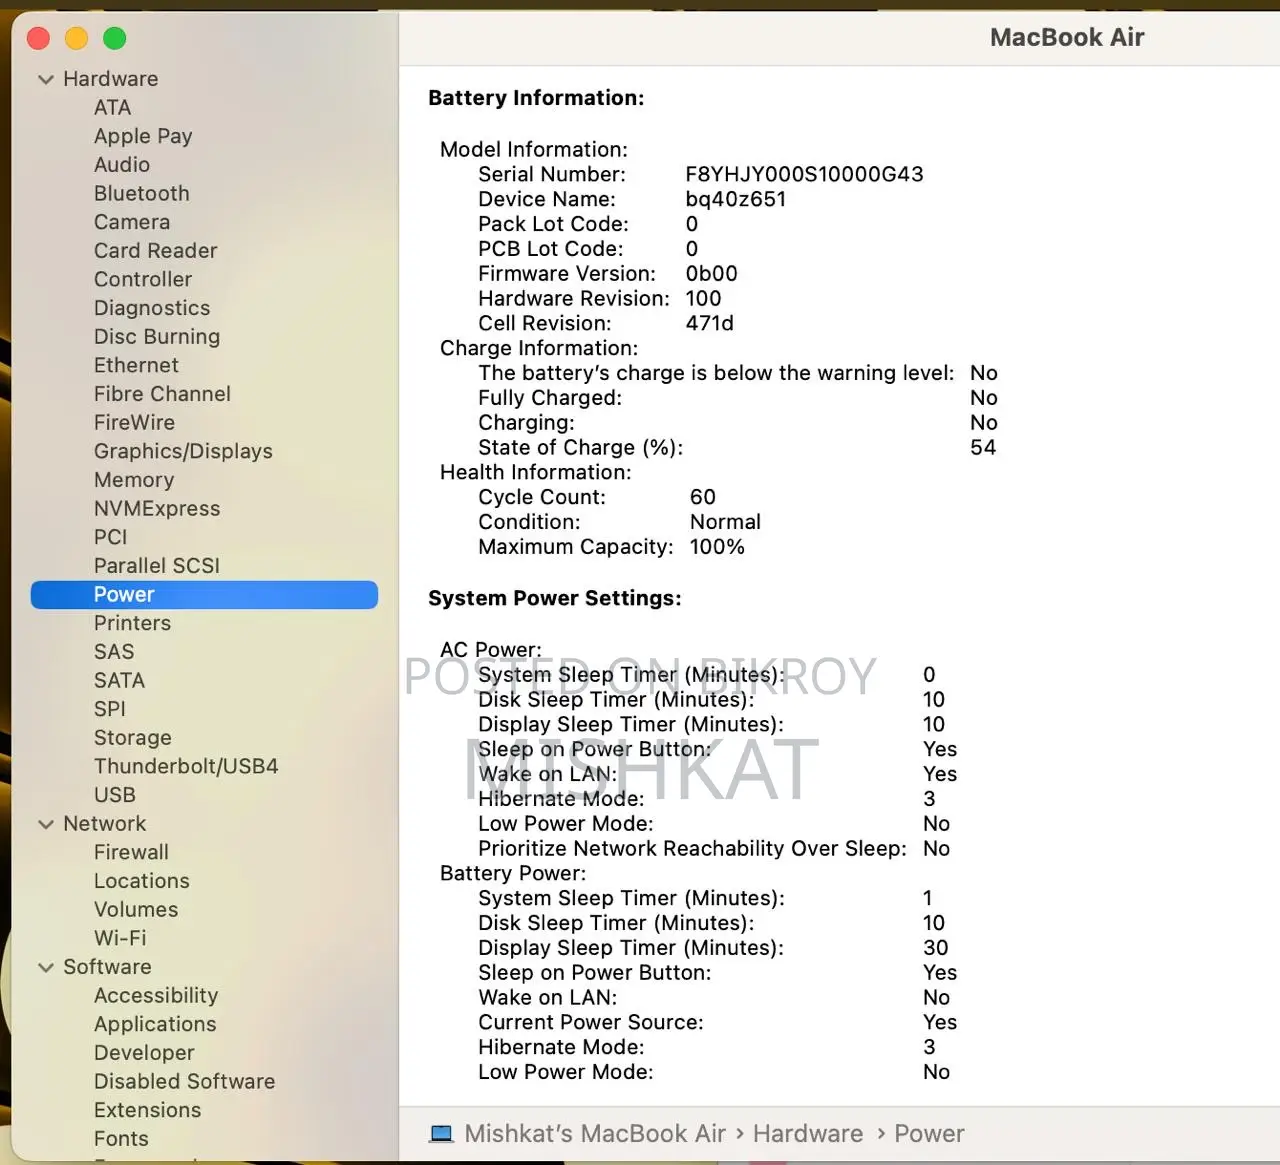This screenshot has height=1165, width=1280.
Task: Click the laptop icon in the path bar
Action: [441, 1134]
